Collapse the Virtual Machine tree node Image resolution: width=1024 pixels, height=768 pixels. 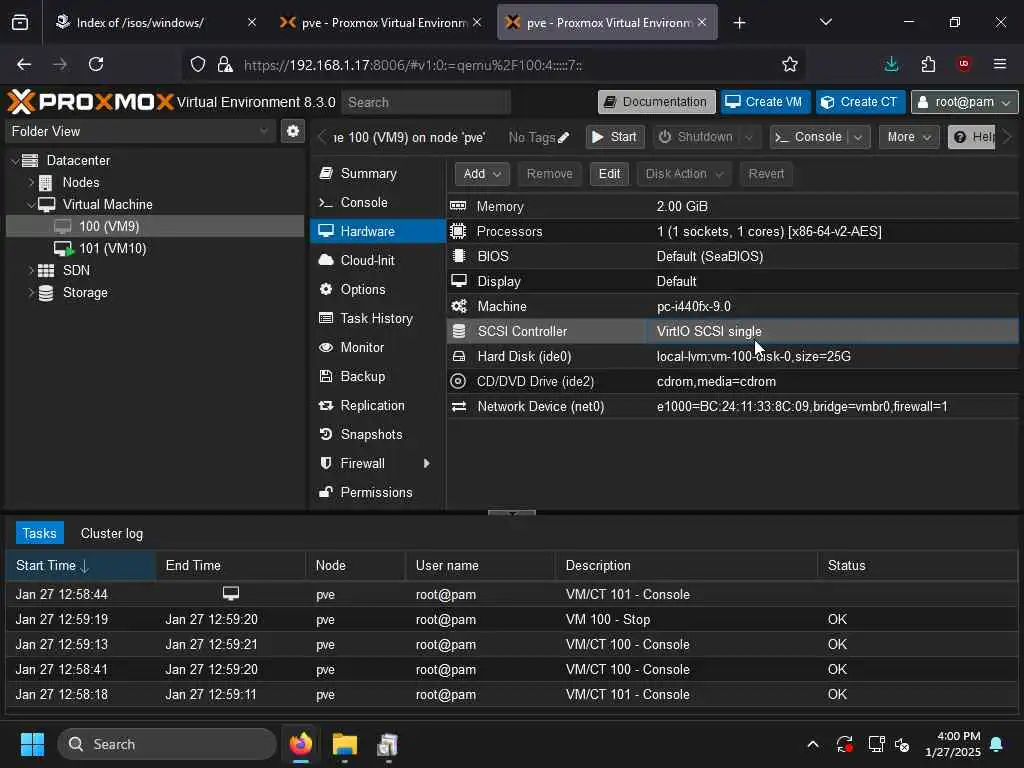tap(31, 204)
